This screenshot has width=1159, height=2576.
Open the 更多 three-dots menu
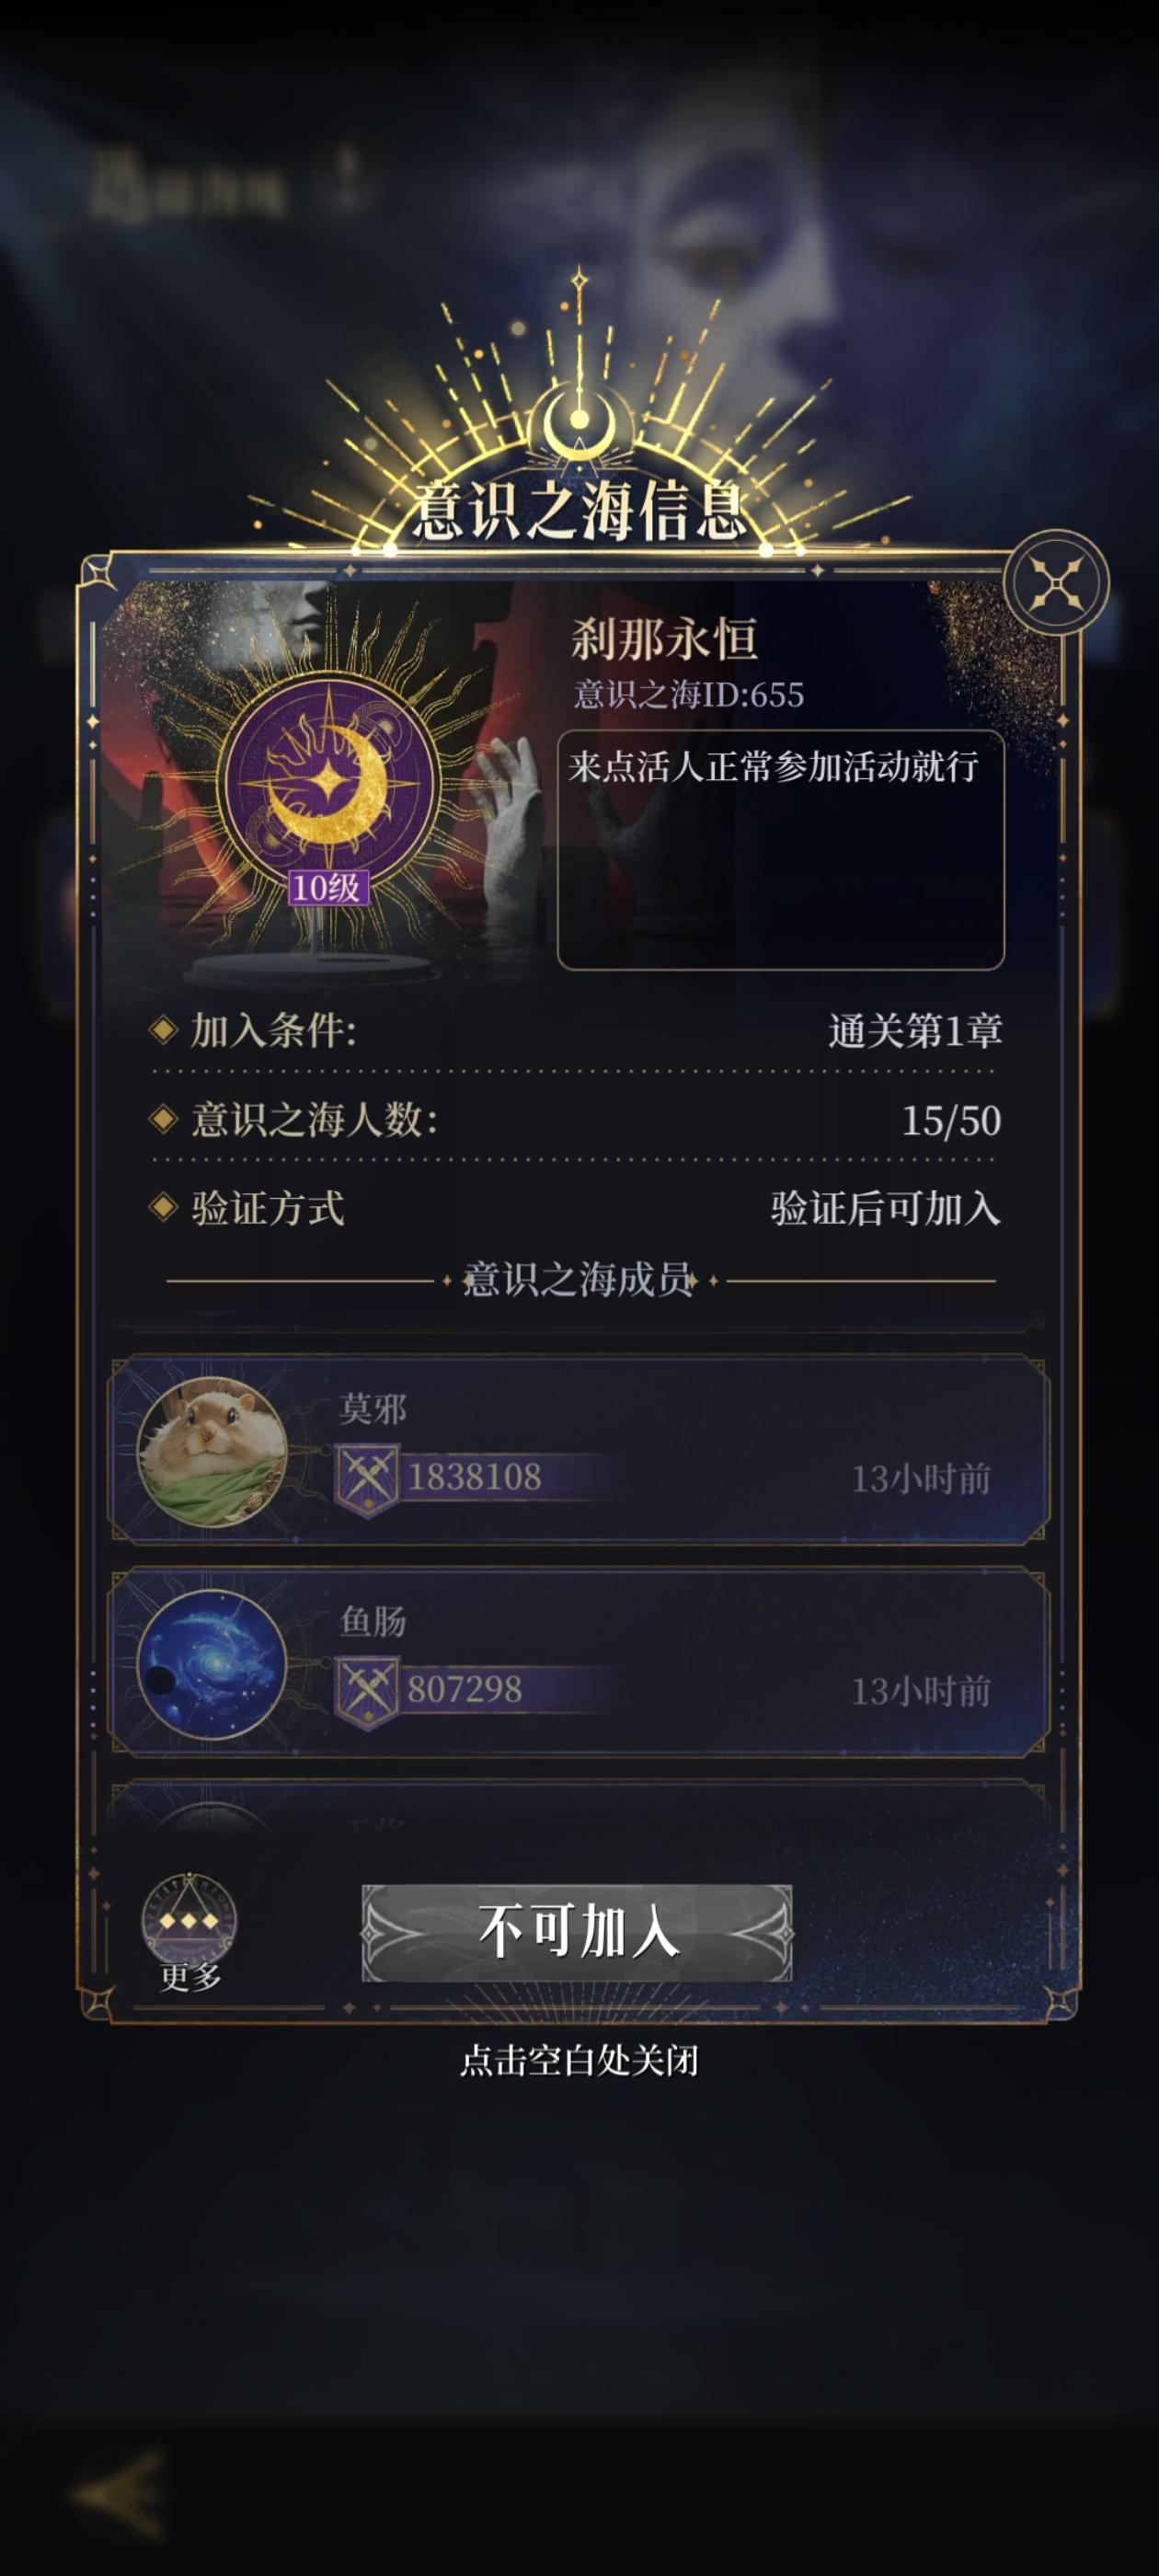189,1932
